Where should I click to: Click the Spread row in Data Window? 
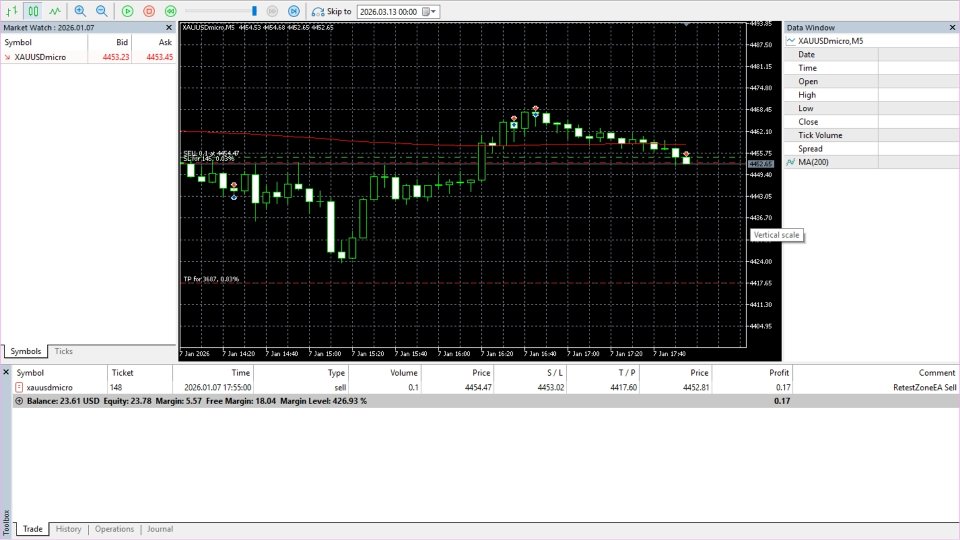click(871, 149)
